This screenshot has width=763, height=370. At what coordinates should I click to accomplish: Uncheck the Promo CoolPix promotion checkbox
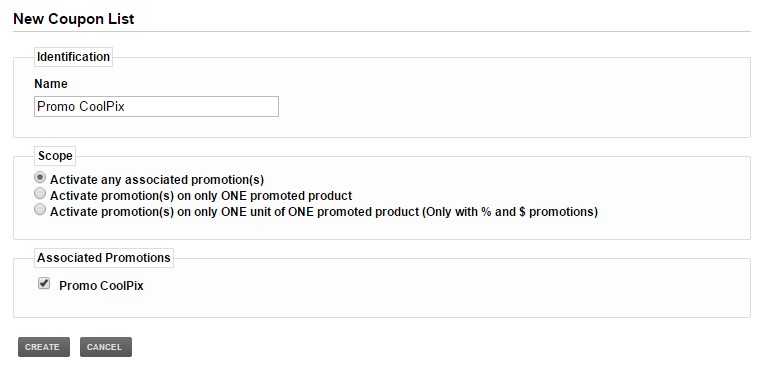pyautogui.click(x=44, y=283)
